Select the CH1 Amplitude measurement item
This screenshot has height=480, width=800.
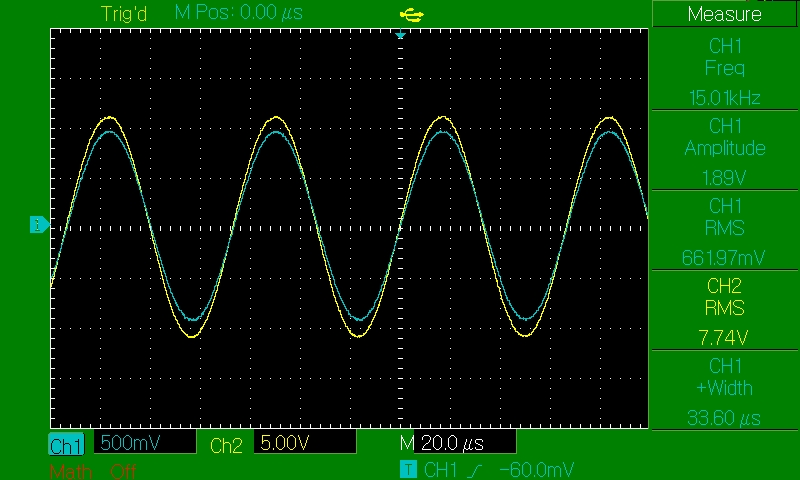pyautogui.click(x=725, y=148)
